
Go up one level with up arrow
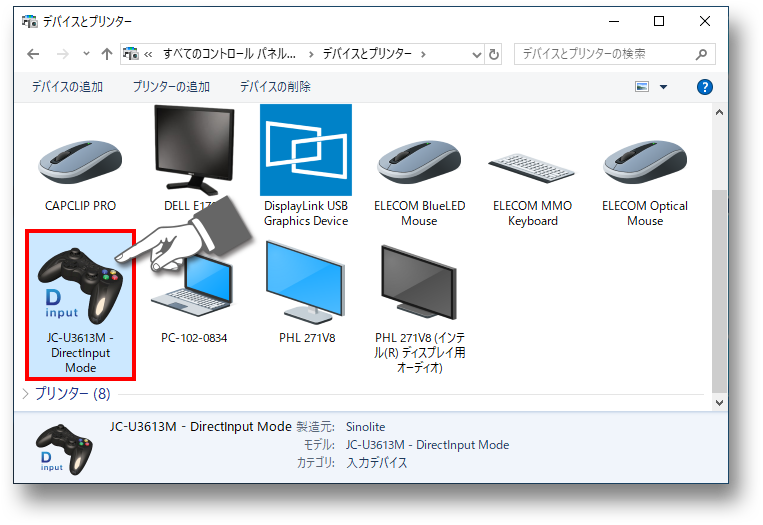pyautogui.click(x=107, y=54)
